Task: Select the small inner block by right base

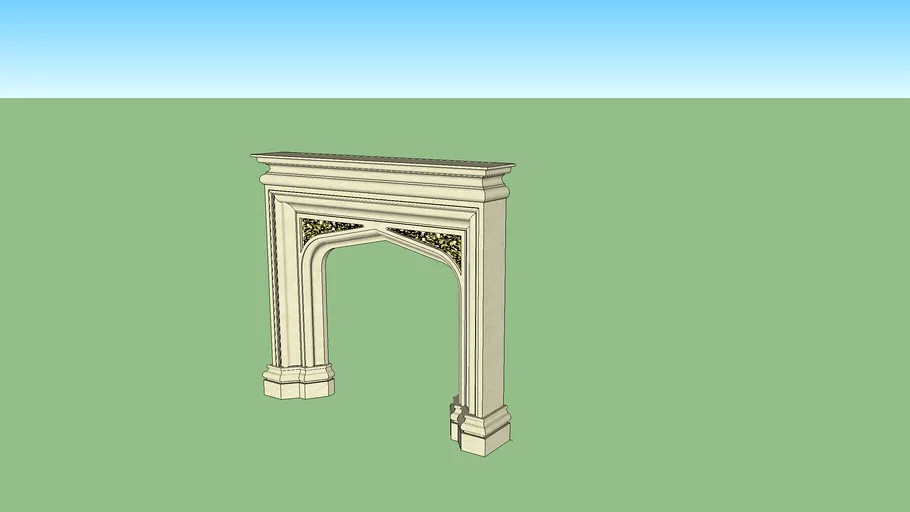Action: 455,410
